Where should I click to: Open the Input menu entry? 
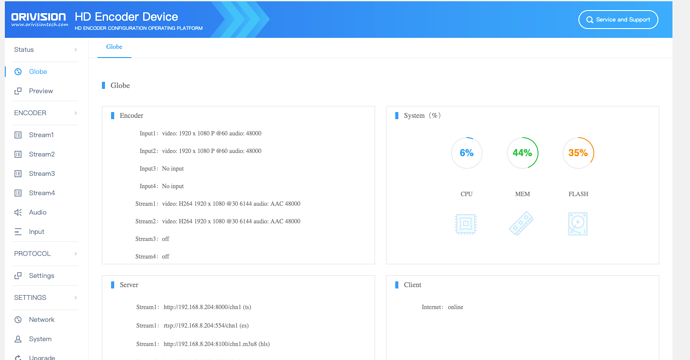(x=37, y=232)
